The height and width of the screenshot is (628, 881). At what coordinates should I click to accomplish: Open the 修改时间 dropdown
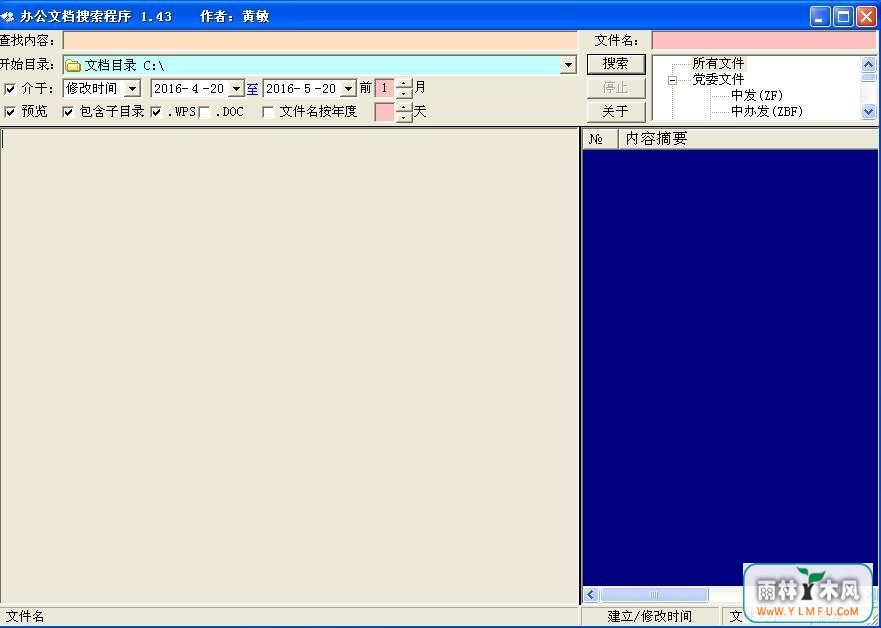pos(132,88)
